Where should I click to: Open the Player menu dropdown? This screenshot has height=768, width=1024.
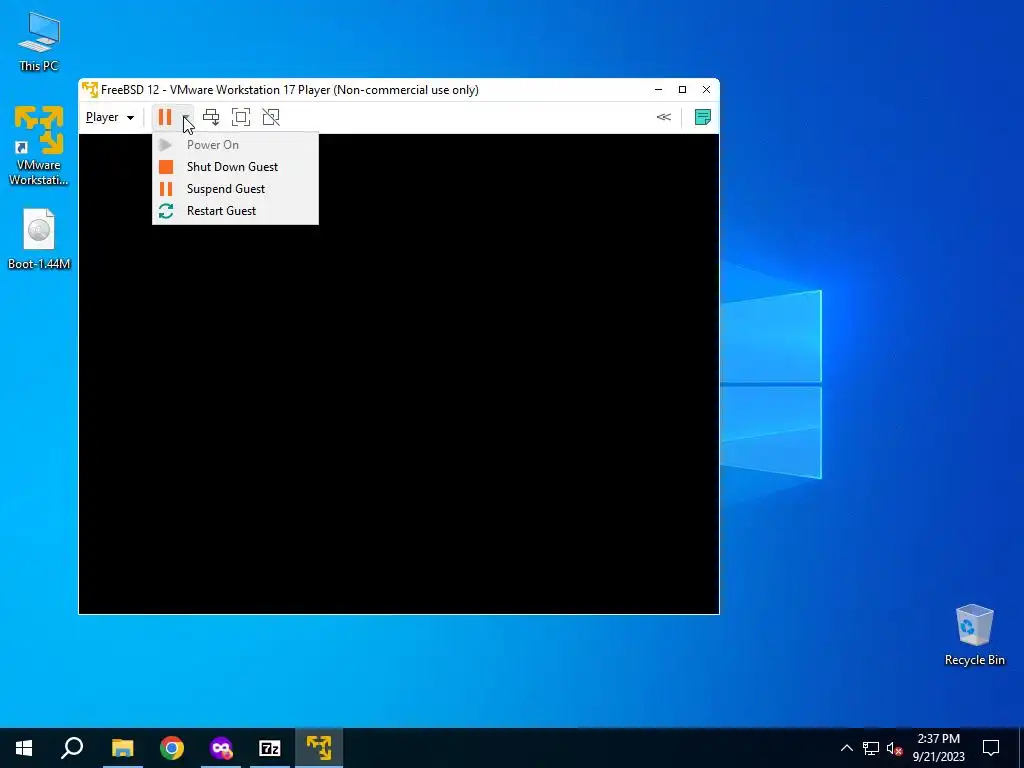(x=110, y=117)
